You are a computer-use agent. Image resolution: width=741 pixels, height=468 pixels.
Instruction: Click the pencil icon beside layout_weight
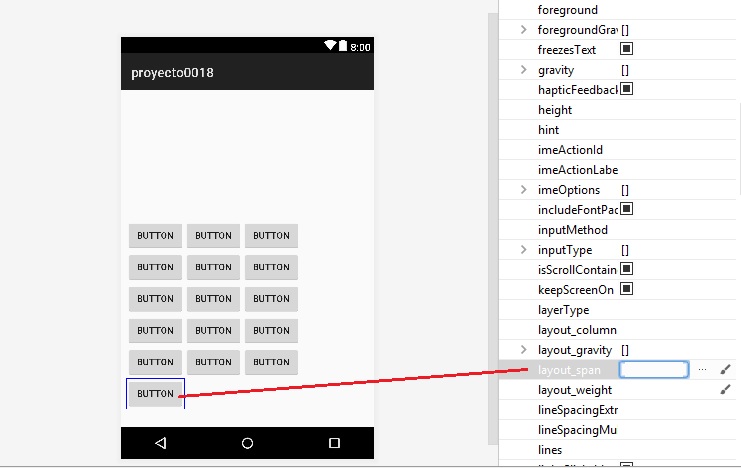[726, 390]
